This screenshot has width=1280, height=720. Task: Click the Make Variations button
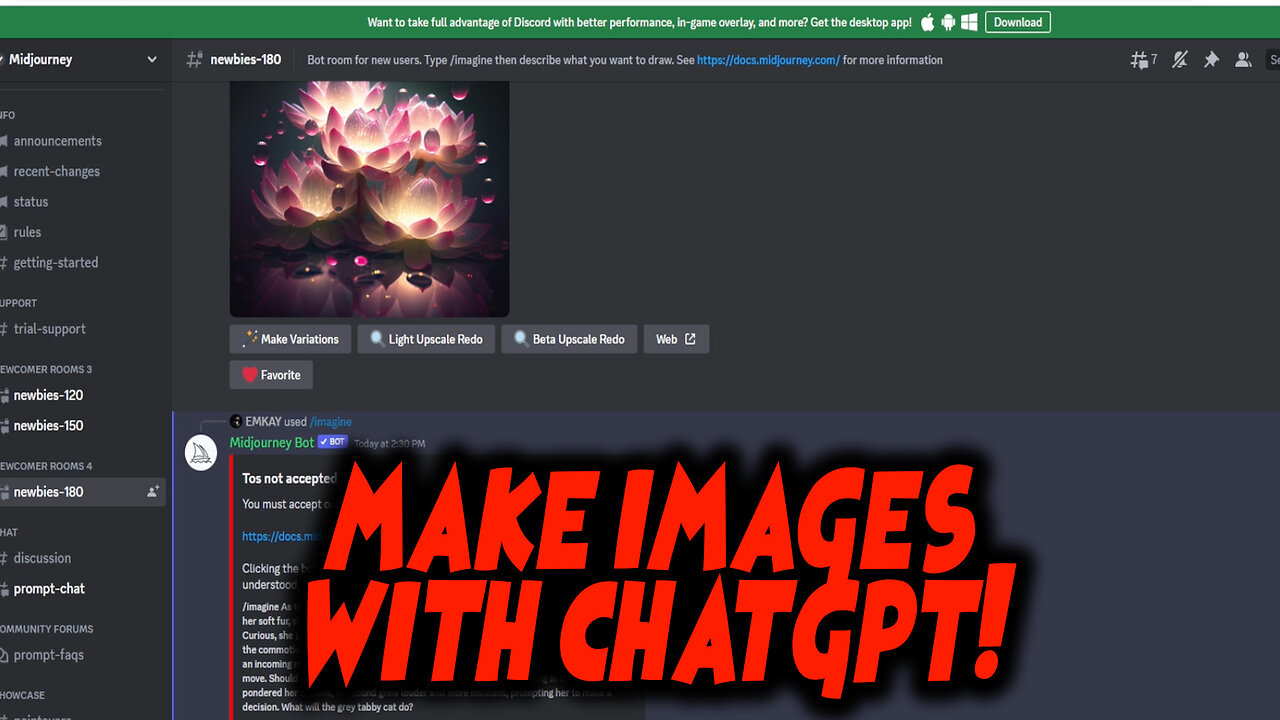point(291,339)
